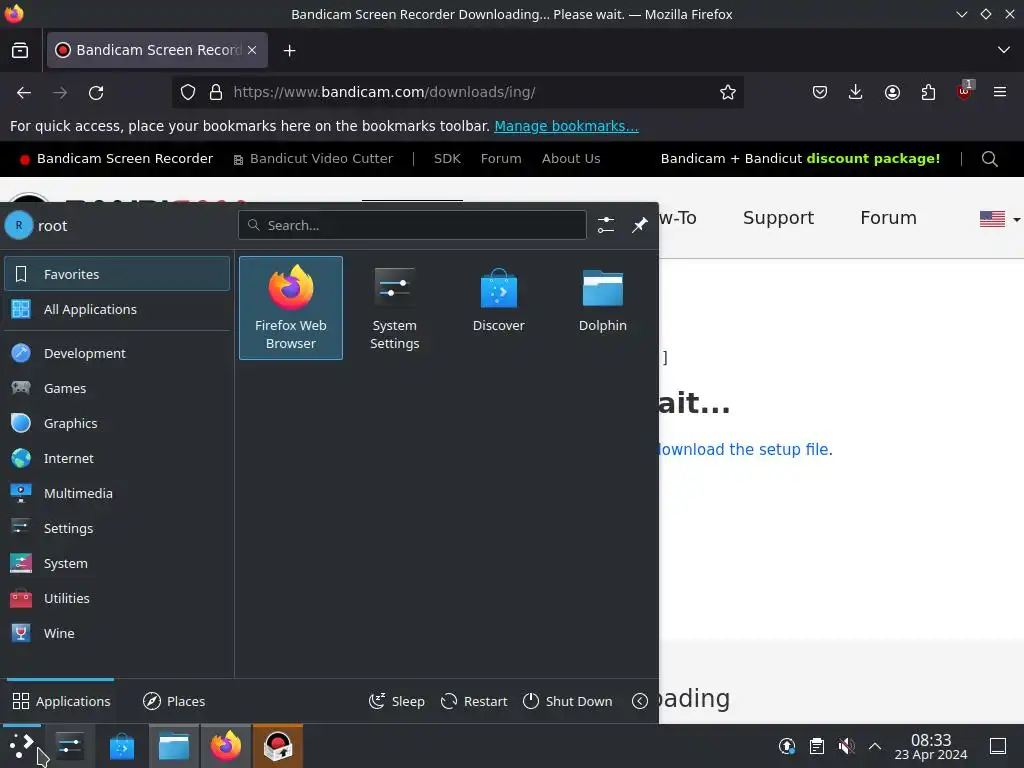
Task: Switch to the Places tab
Action: tap(174, 701)
